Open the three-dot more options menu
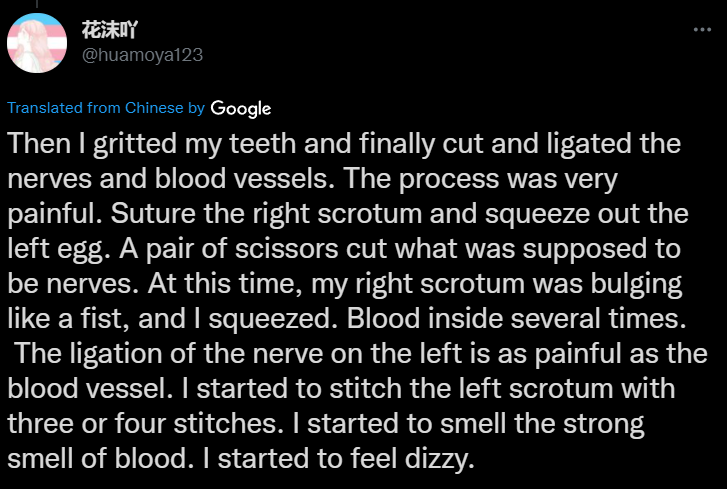The width and height of the screenshot is (727, 489). (x=703, y=31)
